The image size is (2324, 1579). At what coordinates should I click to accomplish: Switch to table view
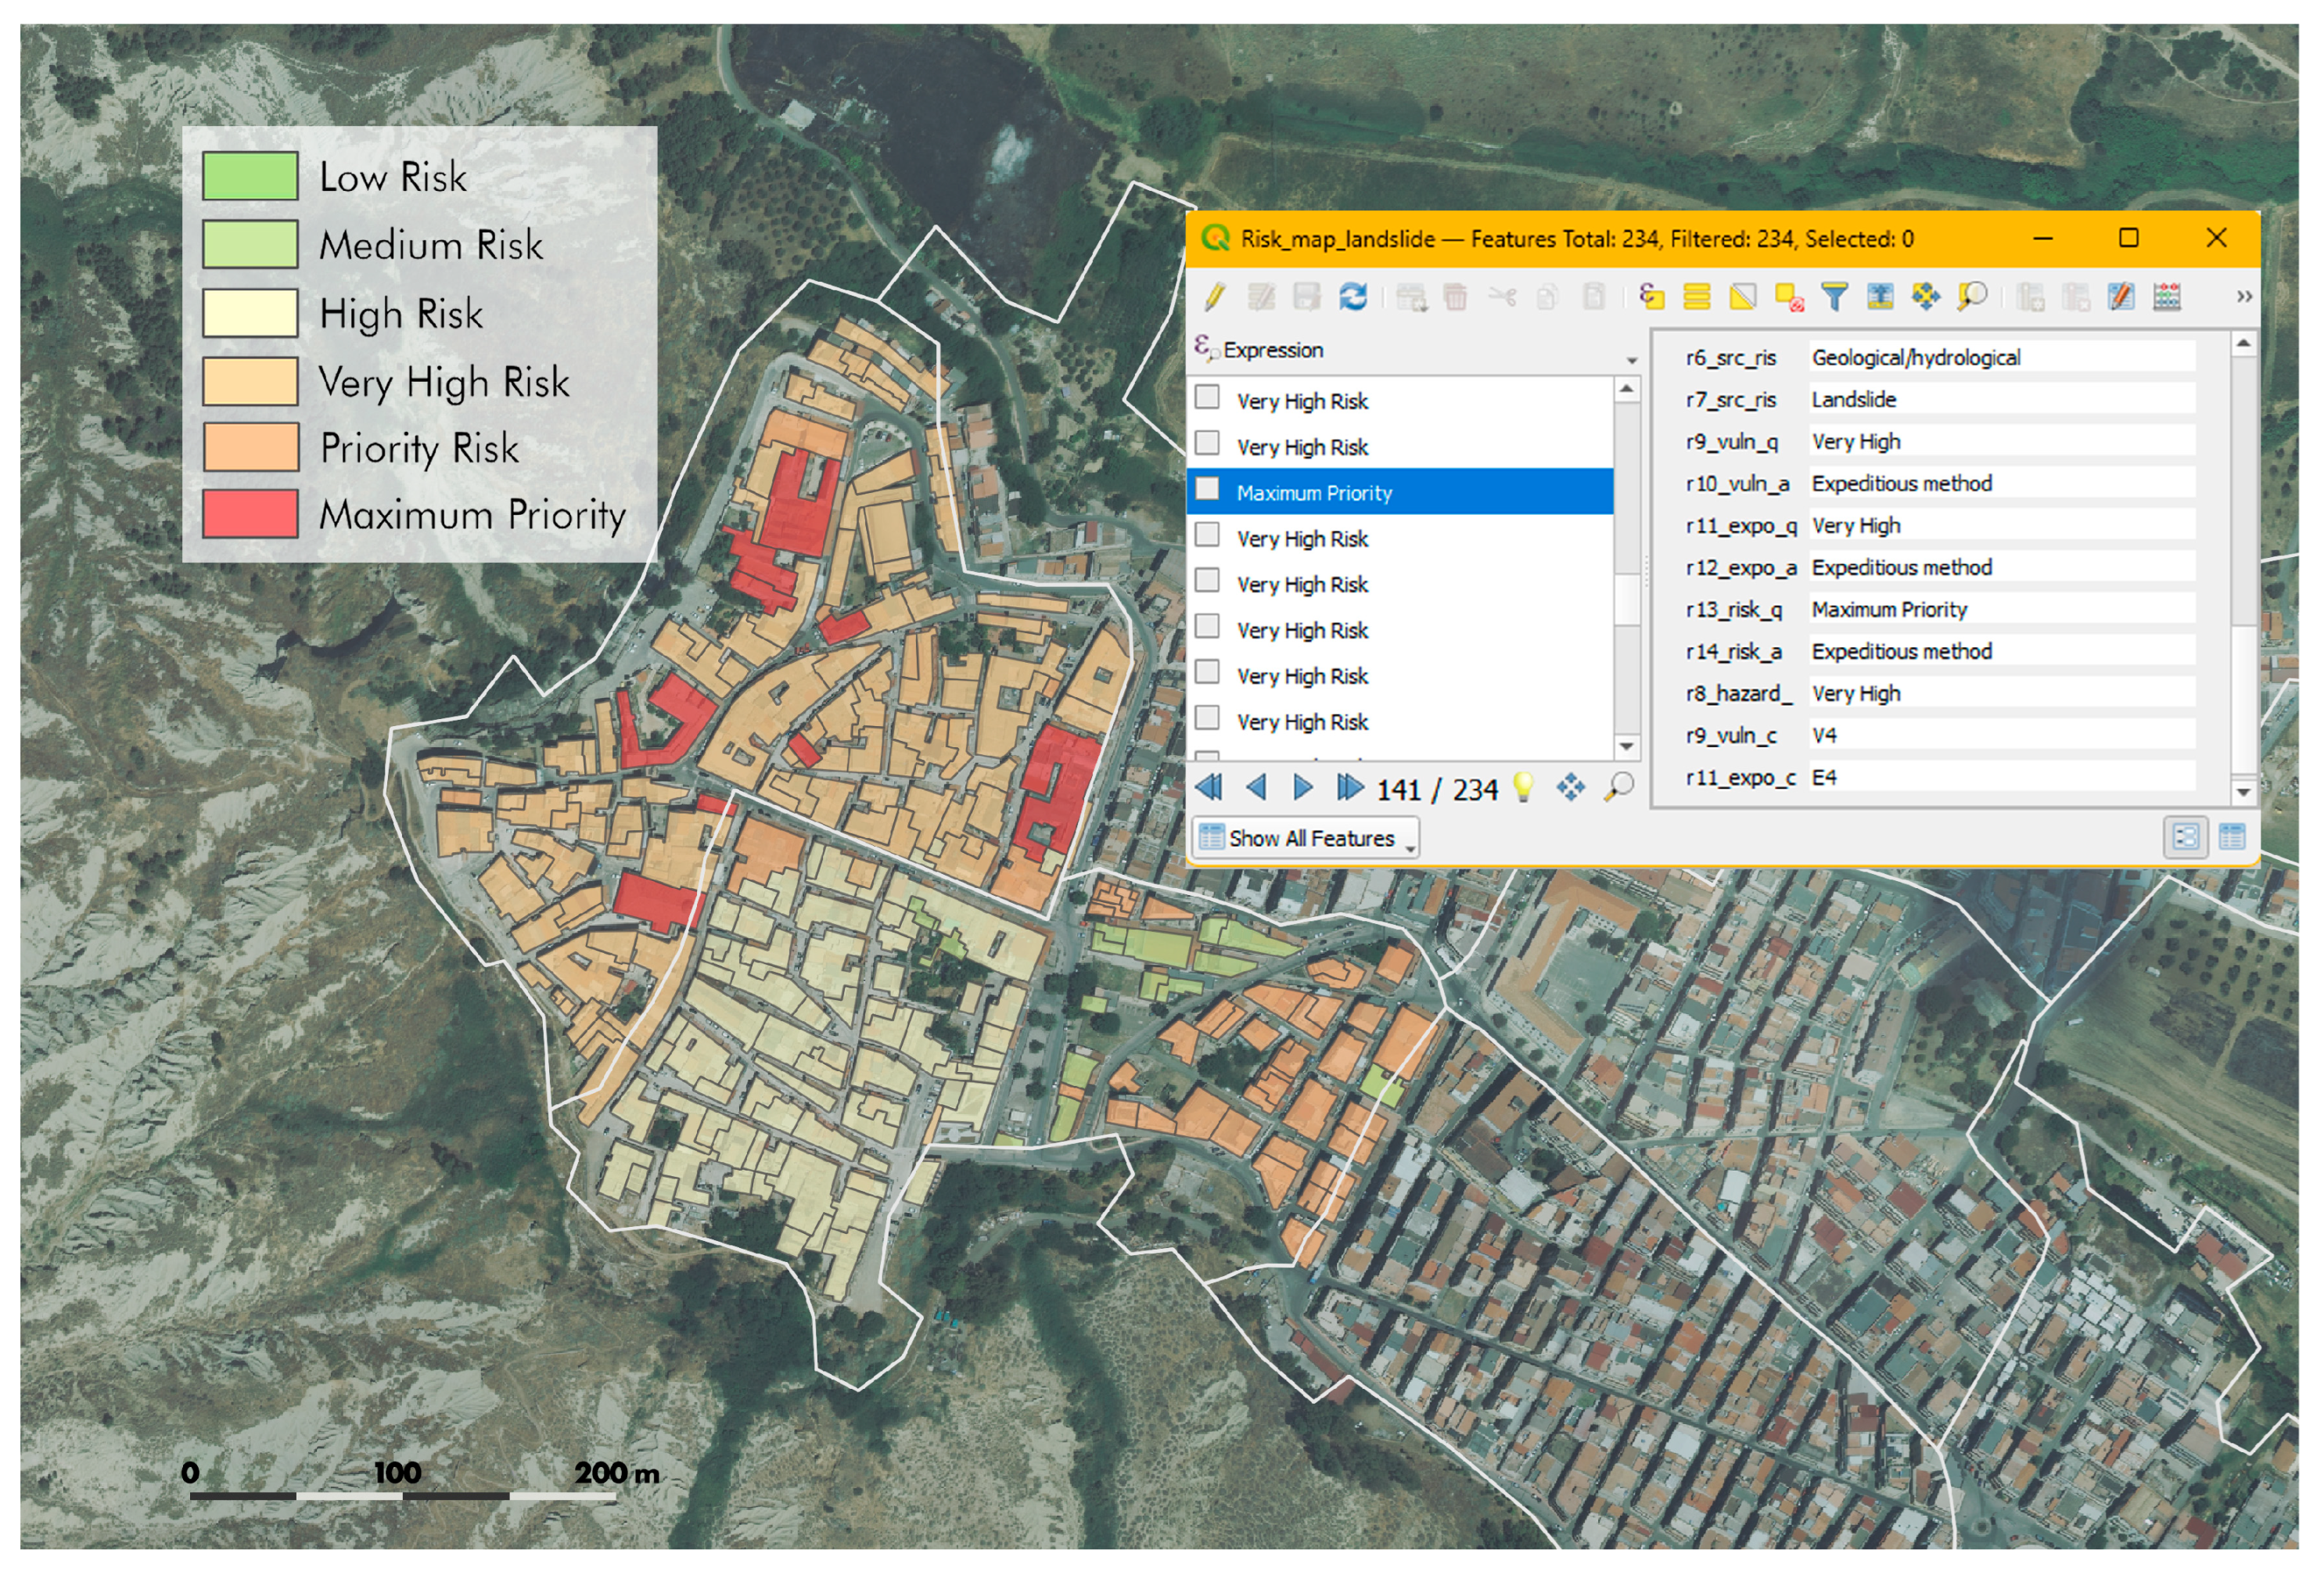(2232, 838)
